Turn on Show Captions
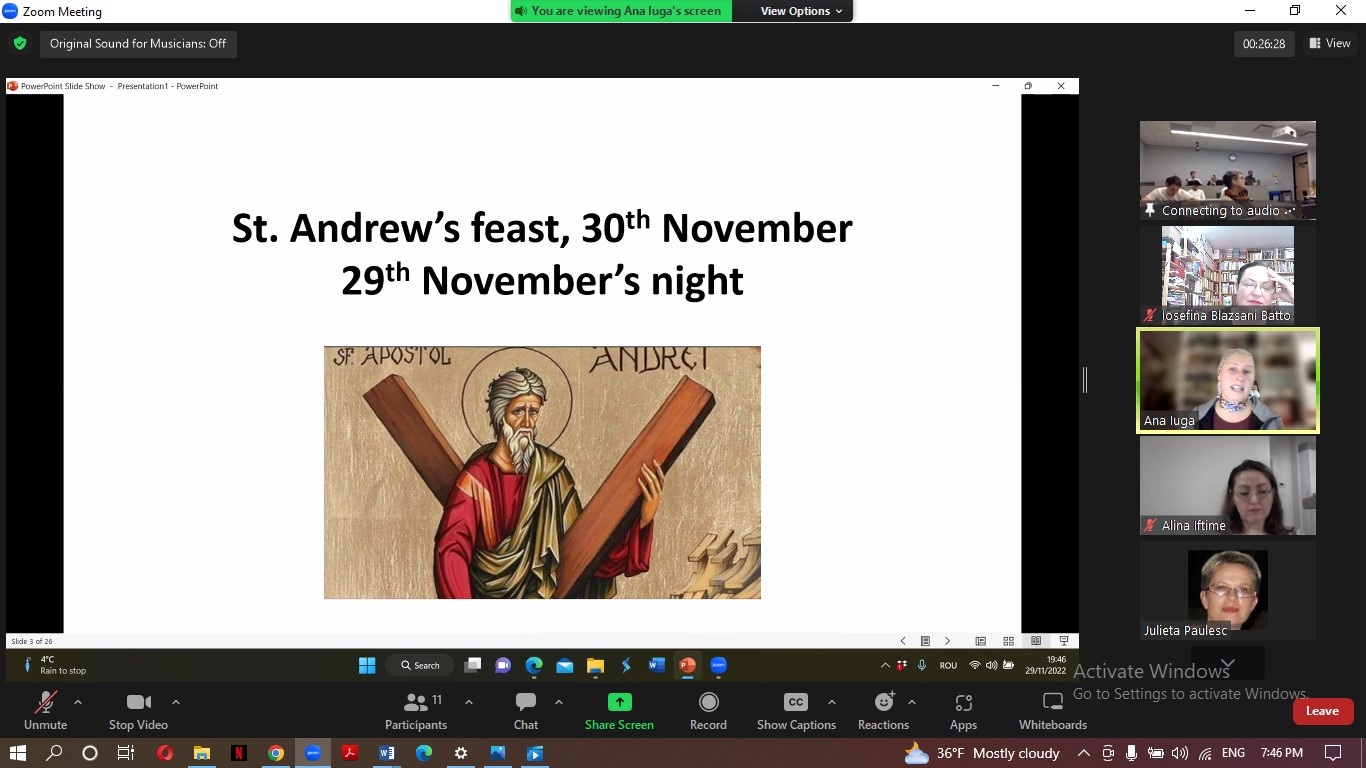This screenshot has width=1366, height=768. (796, 711)
